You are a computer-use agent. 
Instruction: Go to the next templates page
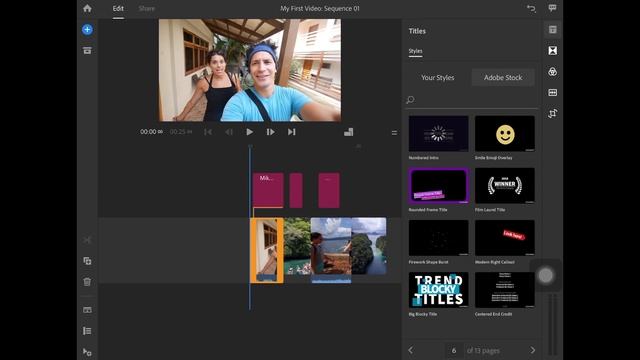coord(533,350)
